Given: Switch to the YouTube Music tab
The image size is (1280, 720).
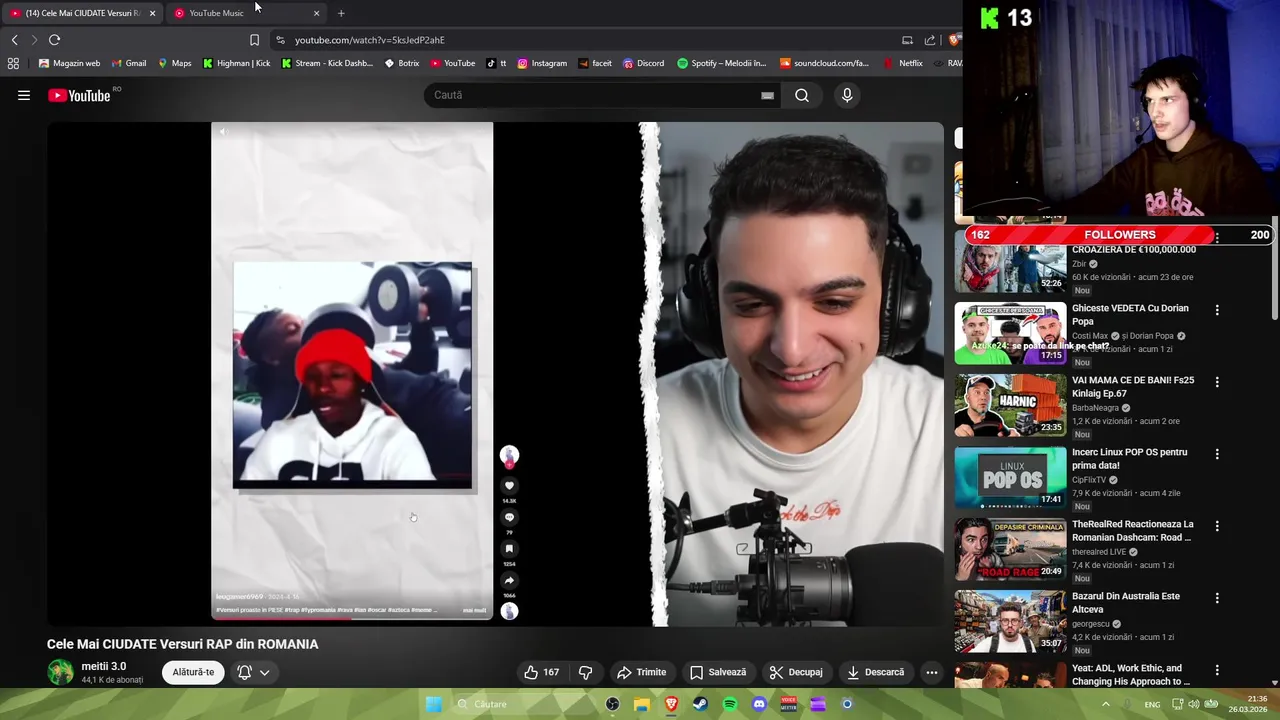Looking at the screenshot, I should [x=245, y=13].
